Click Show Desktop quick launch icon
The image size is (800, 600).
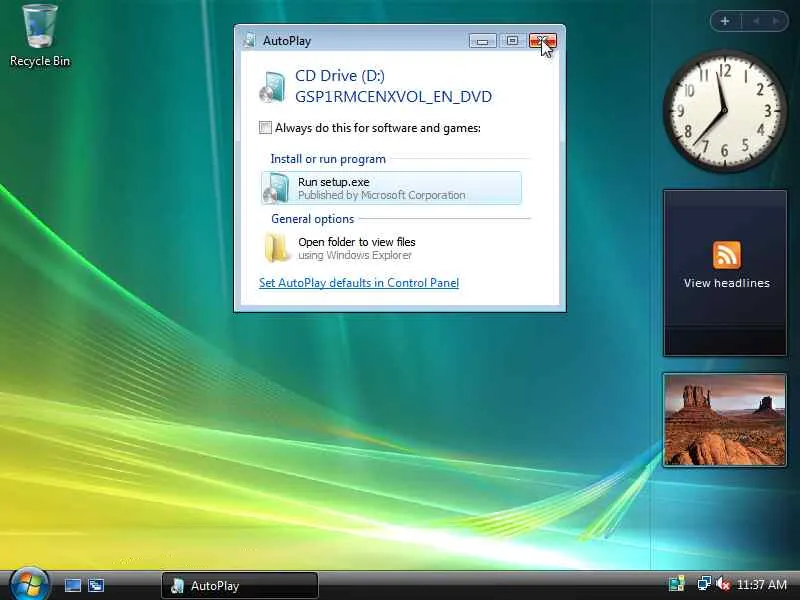point(72,585)
